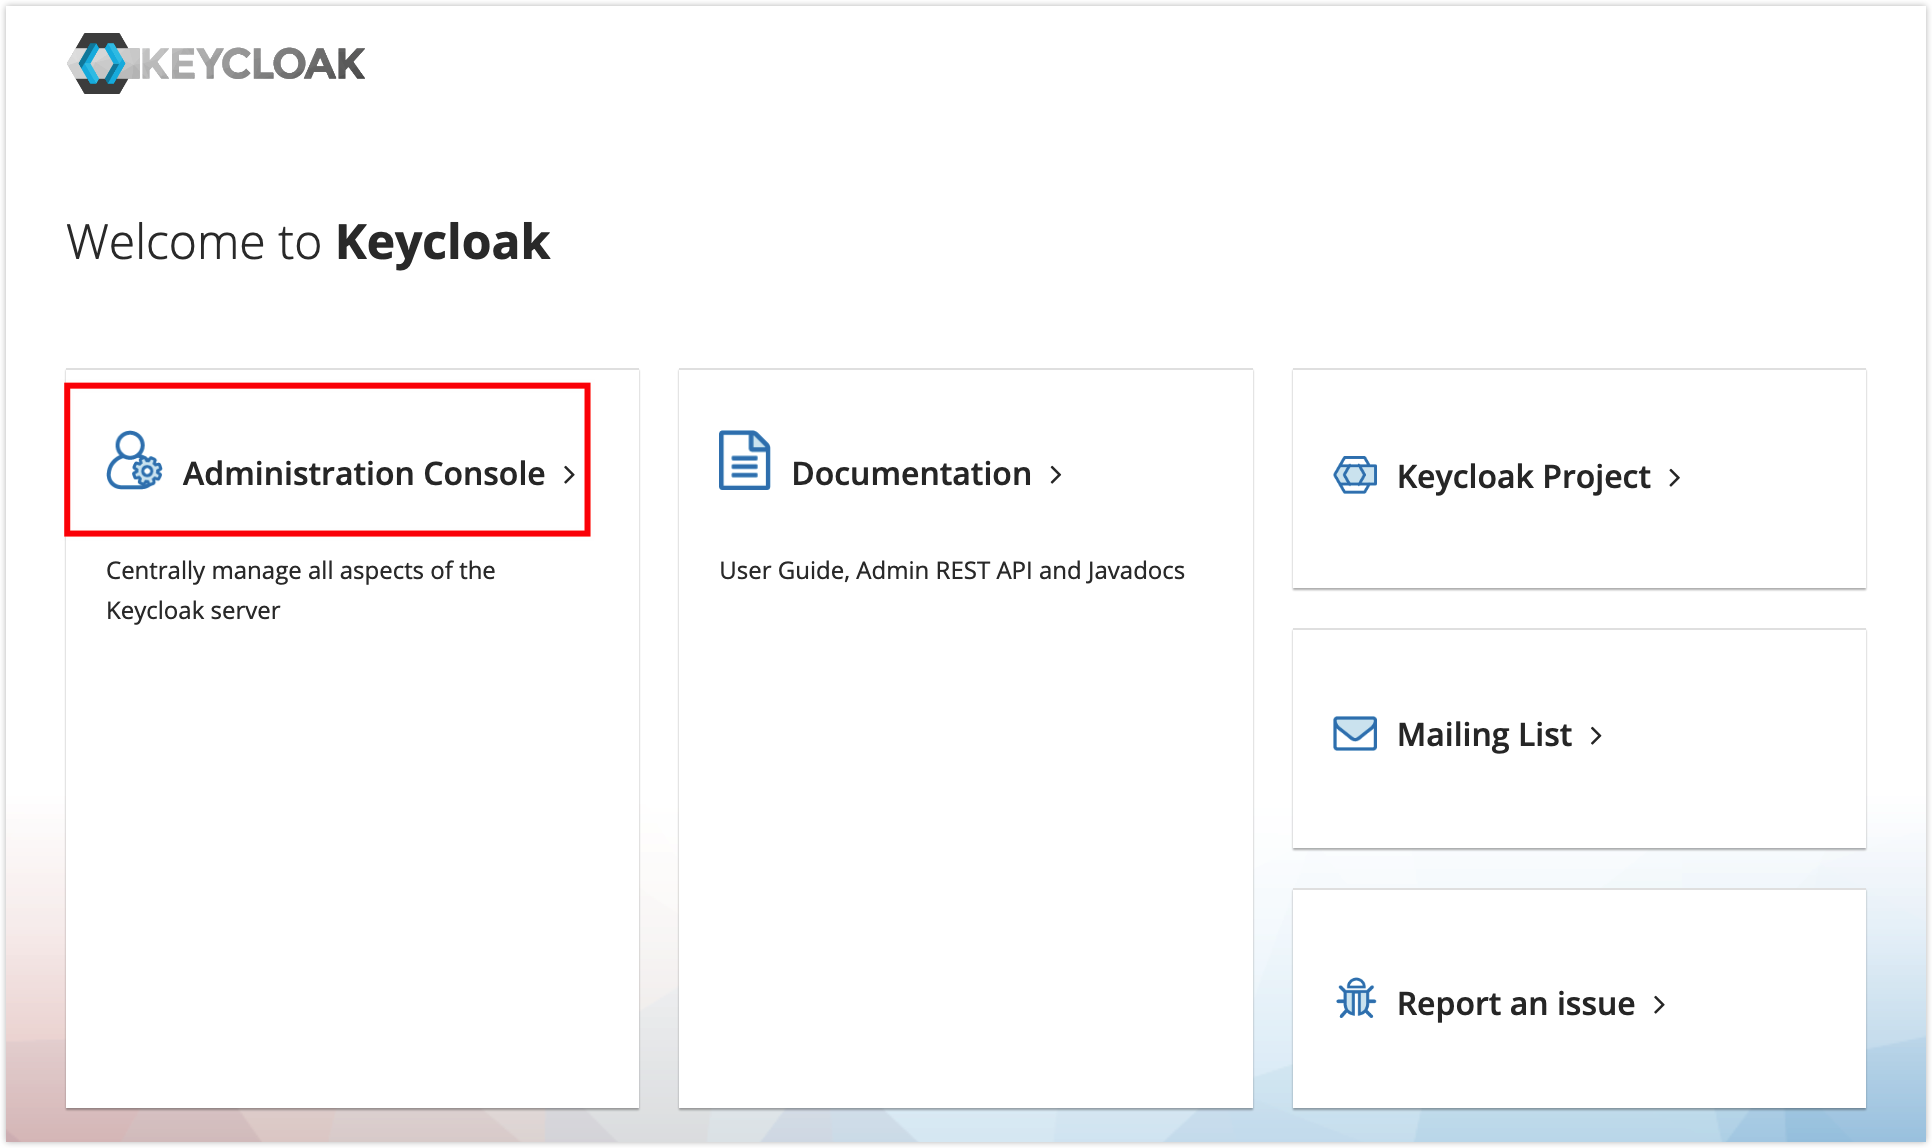Visit the Keycloak Project link
Image resolution: width=1932 pixels, height=1148 pixels.
[1523, 477]
